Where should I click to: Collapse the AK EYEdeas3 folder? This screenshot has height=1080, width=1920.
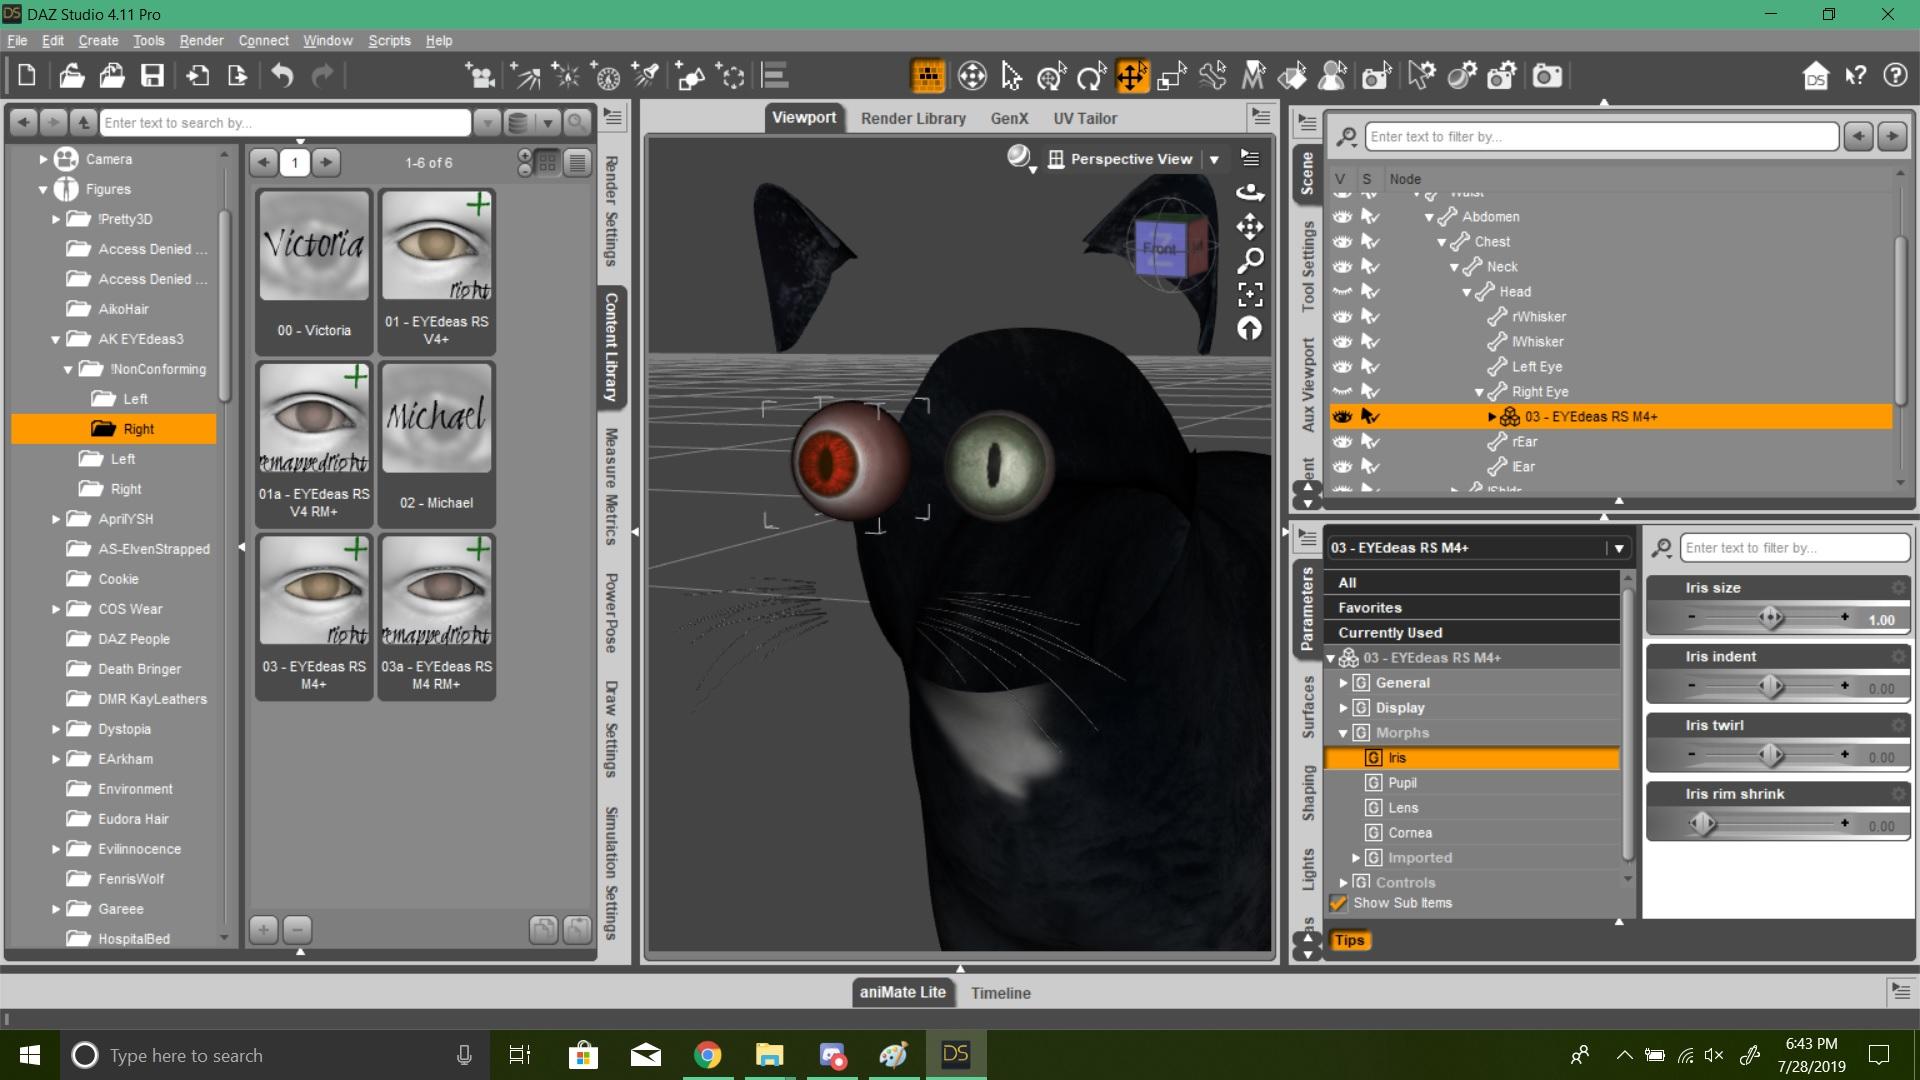click(56, 339)
